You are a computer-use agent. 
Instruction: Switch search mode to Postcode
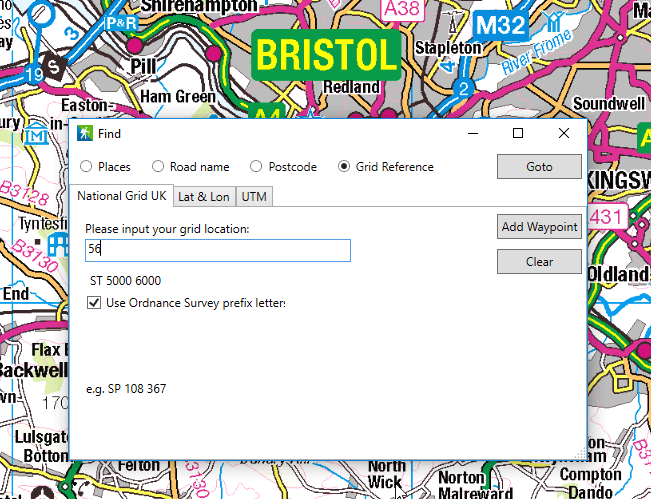(257, 167)
